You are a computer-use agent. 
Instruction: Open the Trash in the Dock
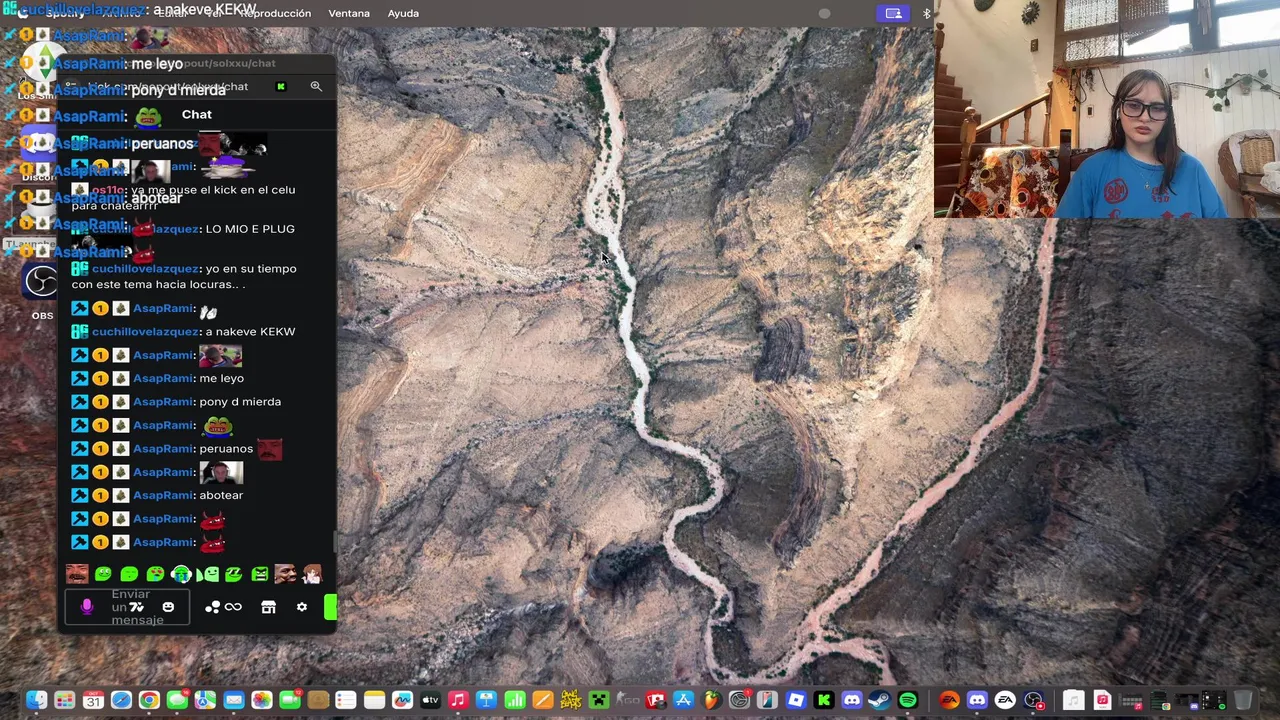pyautogui.click(x=1243, y=700)
